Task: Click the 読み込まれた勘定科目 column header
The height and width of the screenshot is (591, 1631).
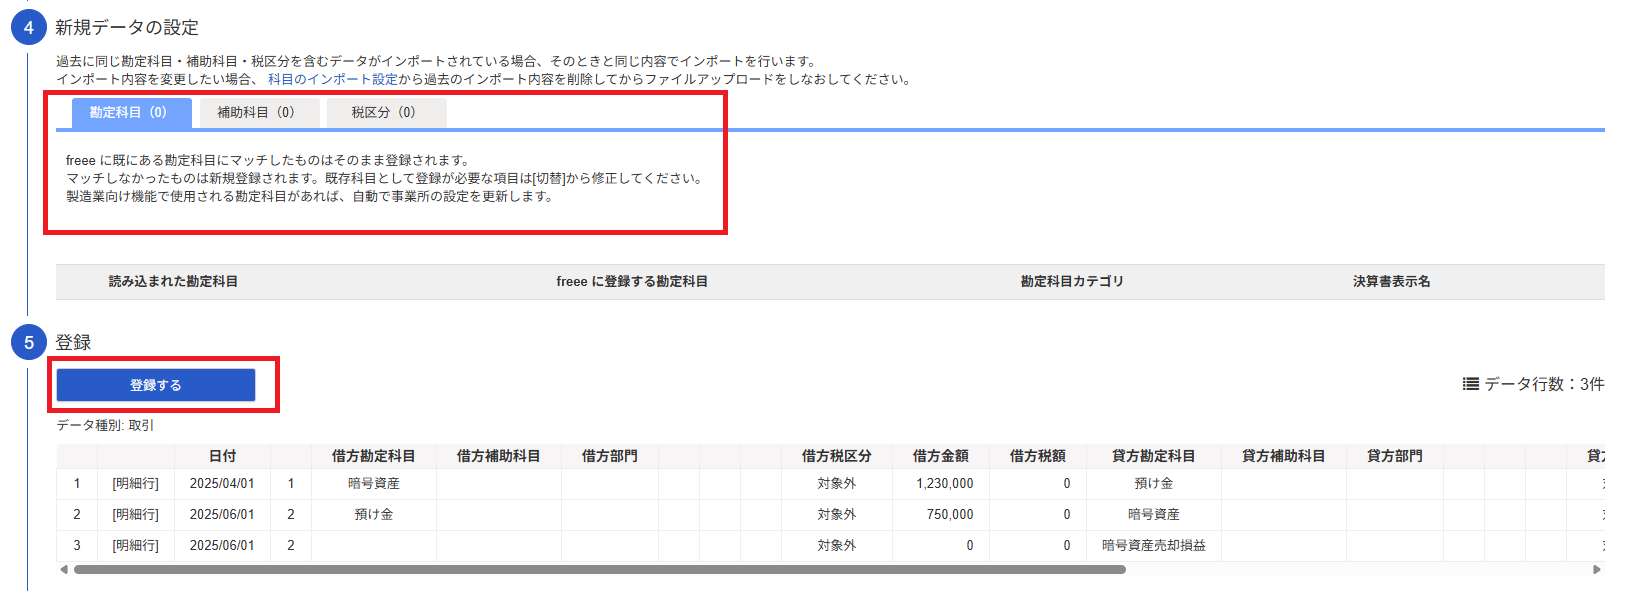Action: (x=173, y=282)
